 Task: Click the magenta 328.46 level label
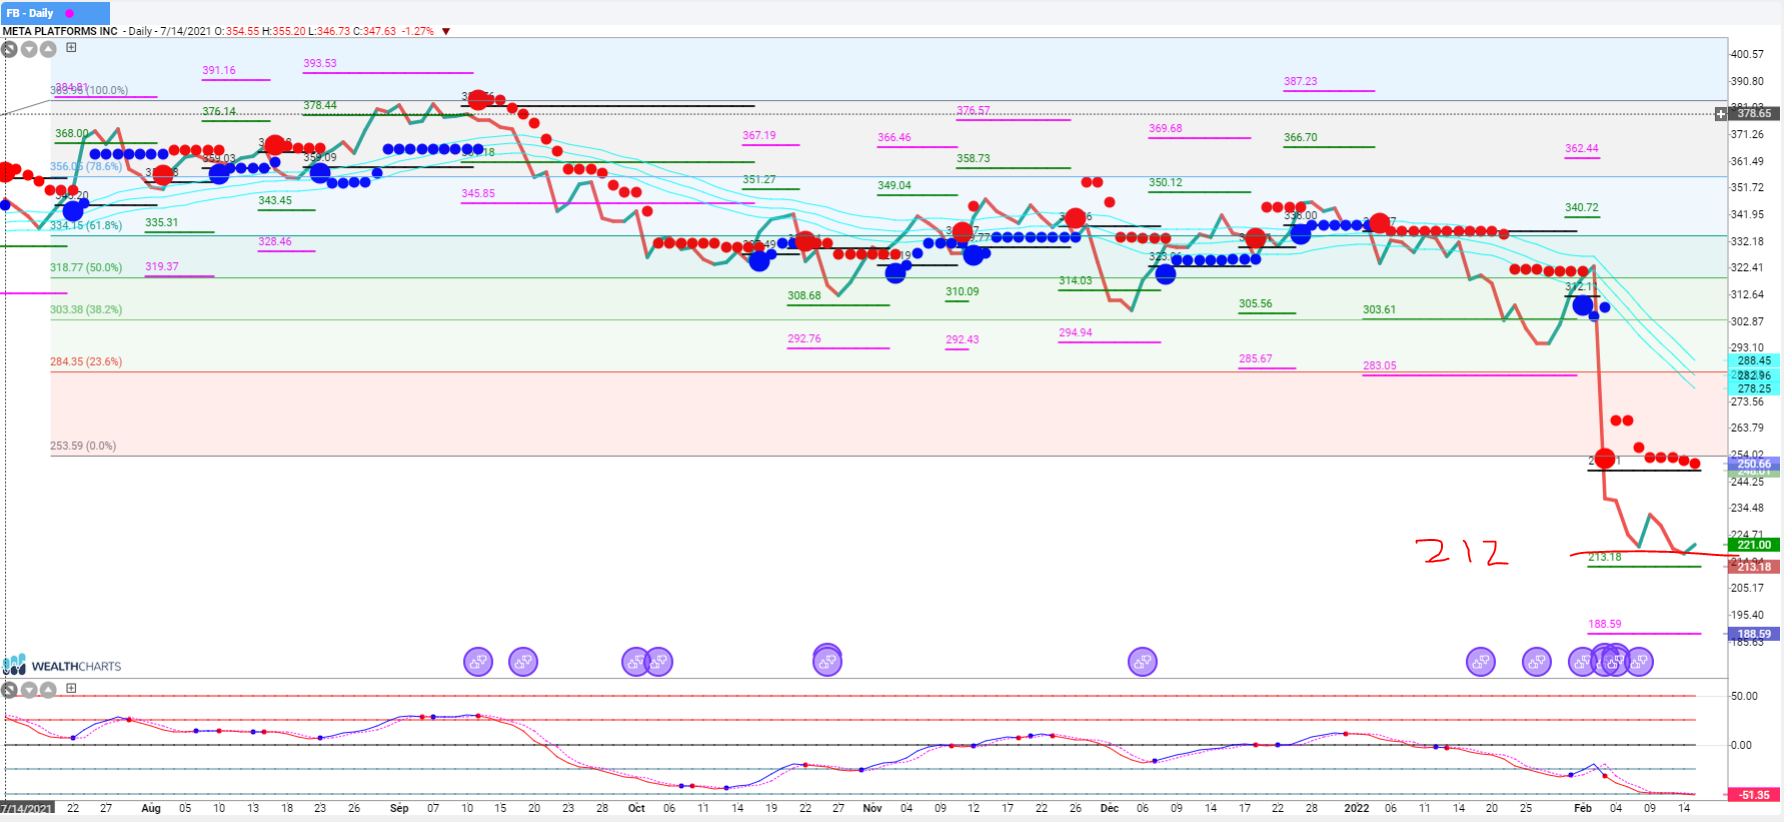(x=275, y=242)
